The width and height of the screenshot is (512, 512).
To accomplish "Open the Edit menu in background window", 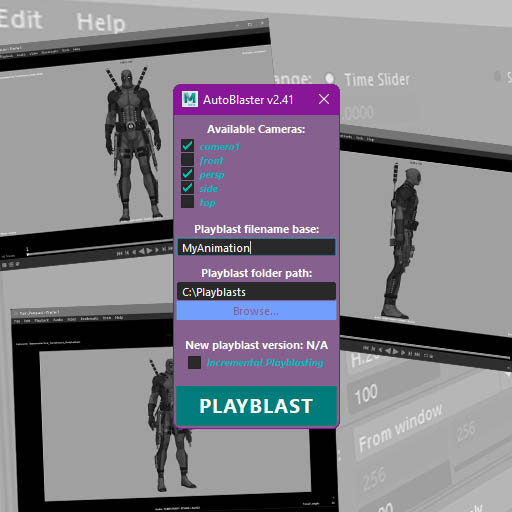I will click(x=21, y=19).
